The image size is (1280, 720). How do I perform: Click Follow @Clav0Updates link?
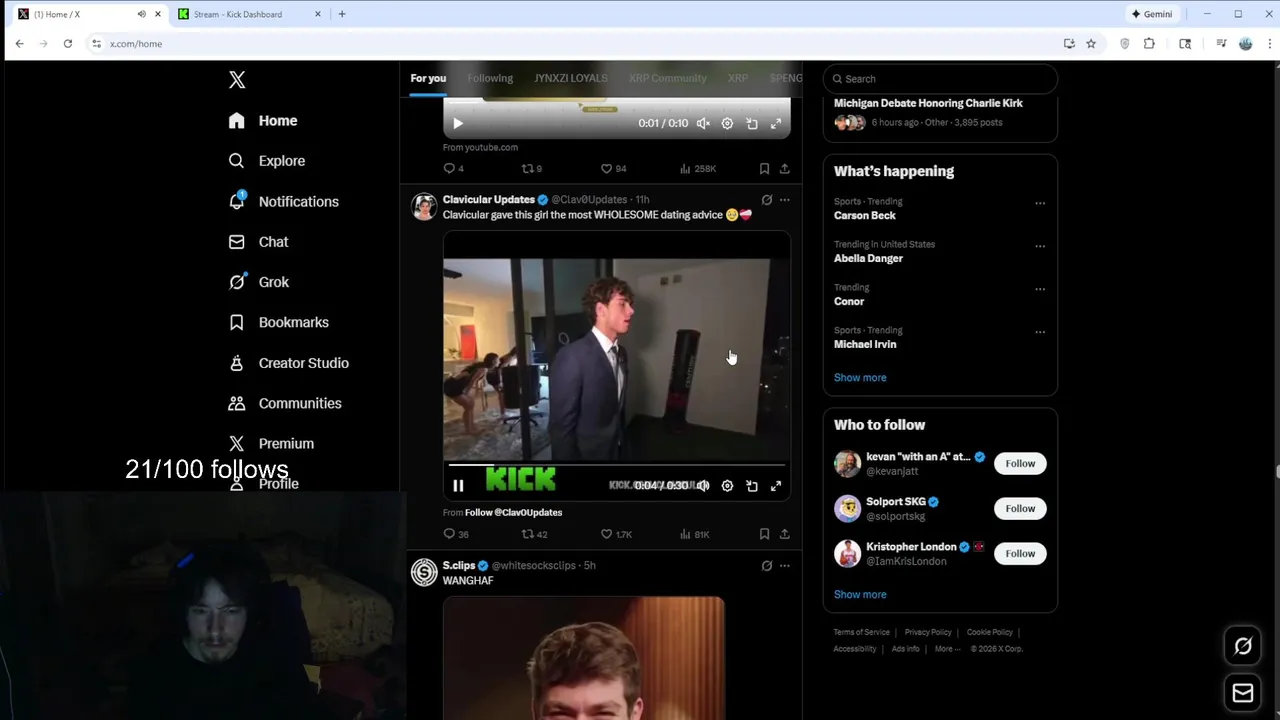[x=513, y=512]
